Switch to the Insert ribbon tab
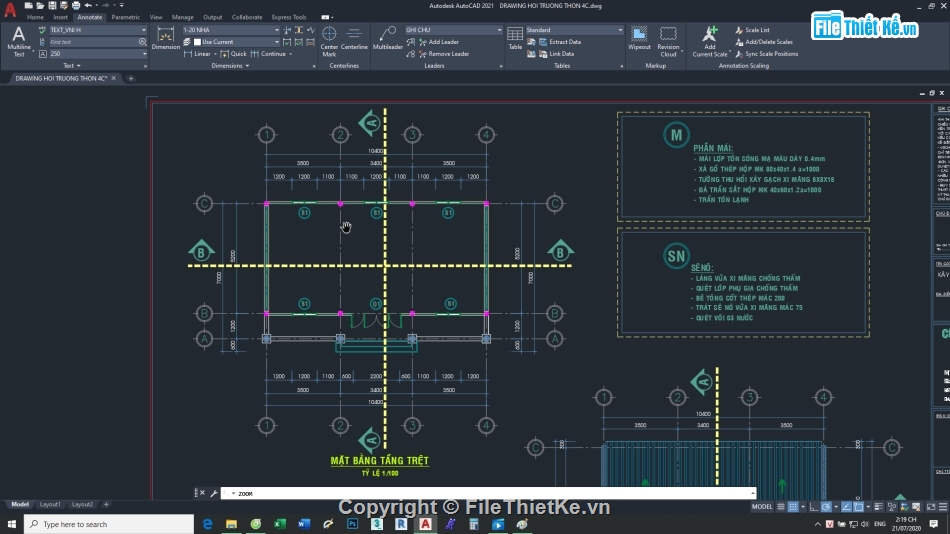This screenshot has height=534, width=950. pos(60,17)
